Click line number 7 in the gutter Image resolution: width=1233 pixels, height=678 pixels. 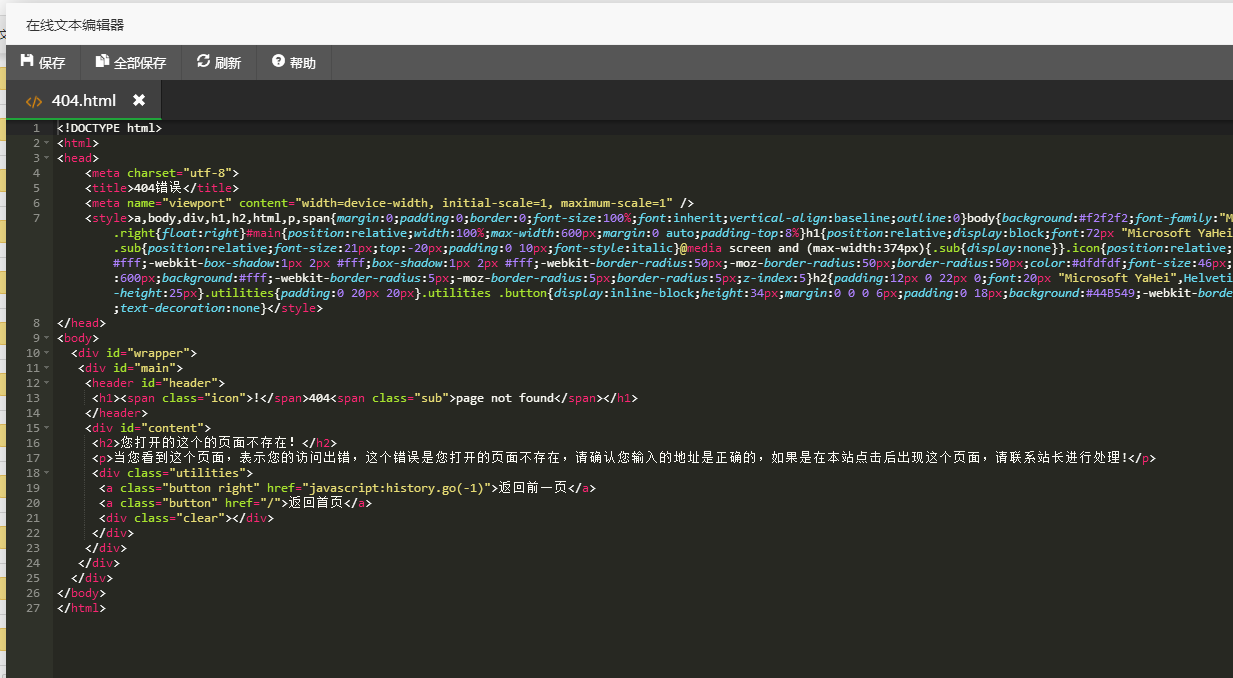coord(36,218)
